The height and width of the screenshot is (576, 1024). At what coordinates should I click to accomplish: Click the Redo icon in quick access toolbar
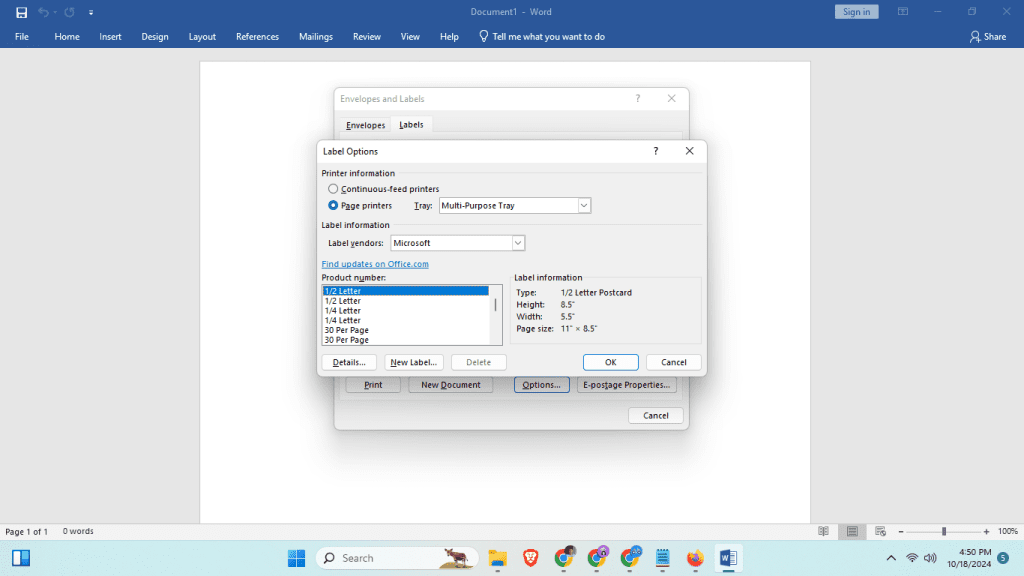point(69,12)
